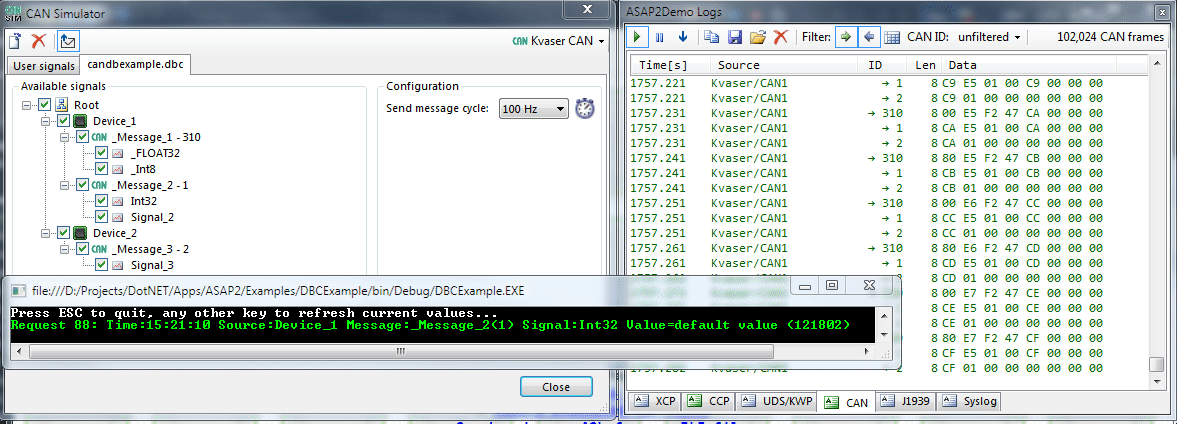Uncheck the _Message_2 - 1 checkbox
The image size is (1177, 424).
point(83,185)
